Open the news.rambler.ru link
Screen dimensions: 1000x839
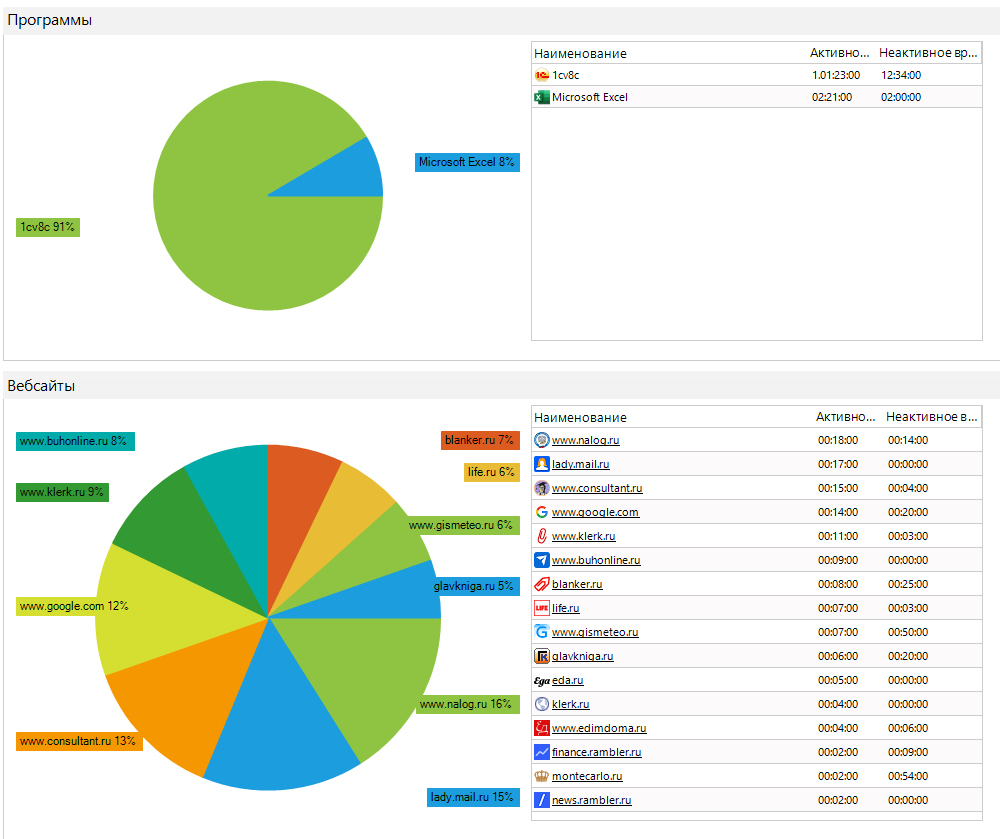[x=591, y=800]
